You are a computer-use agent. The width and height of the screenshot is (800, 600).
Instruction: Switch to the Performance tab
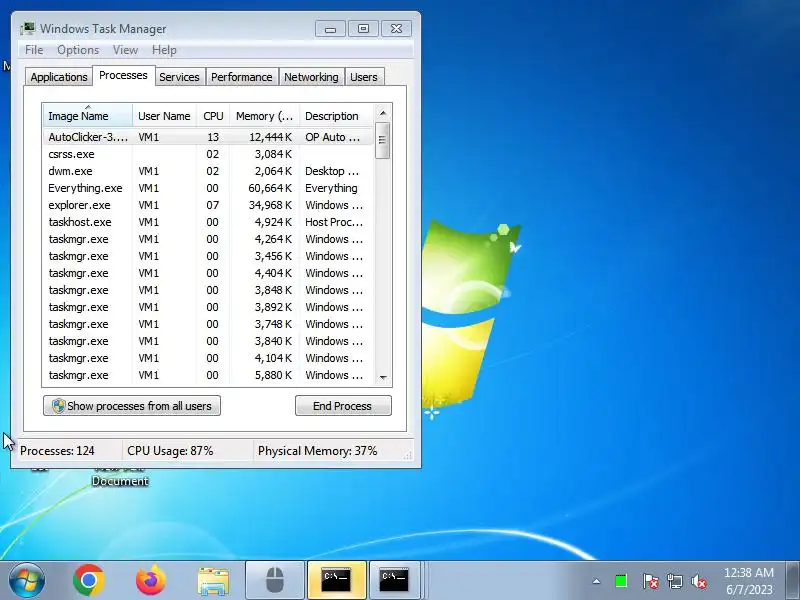(x=241, y=77)
